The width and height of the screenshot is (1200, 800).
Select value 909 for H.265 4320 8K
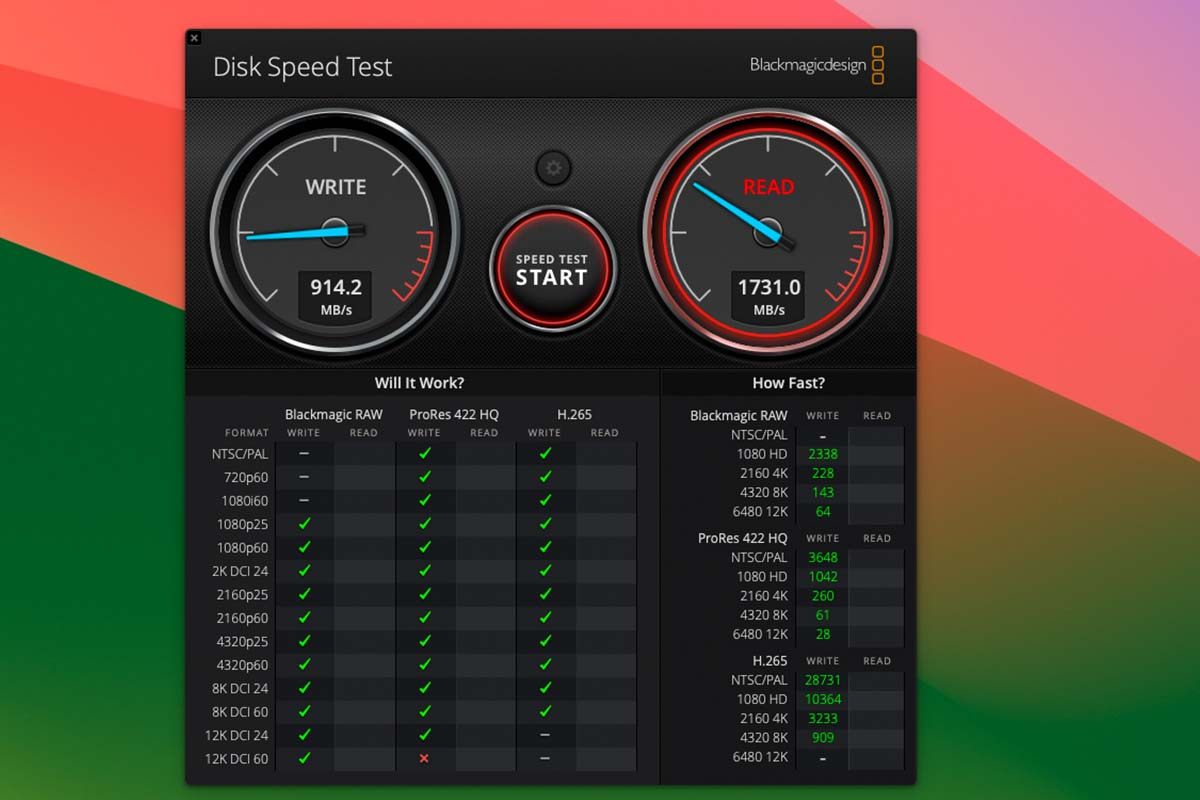click(823, 738)
